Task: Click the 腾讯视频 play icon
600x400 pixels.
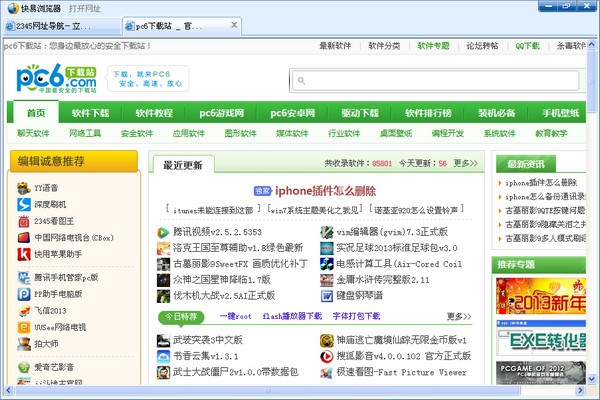Action: [163, 232]
